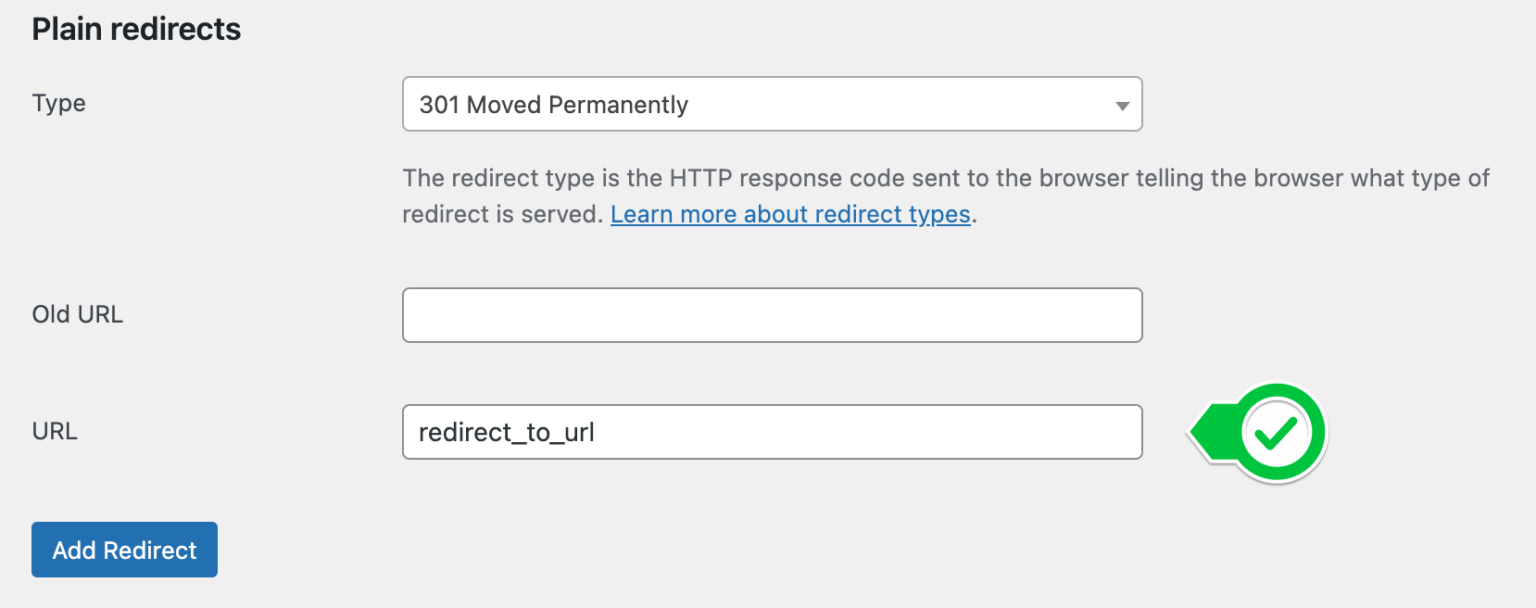
Task: Open the Learn more about redirect types link
Action: point(790,214)
